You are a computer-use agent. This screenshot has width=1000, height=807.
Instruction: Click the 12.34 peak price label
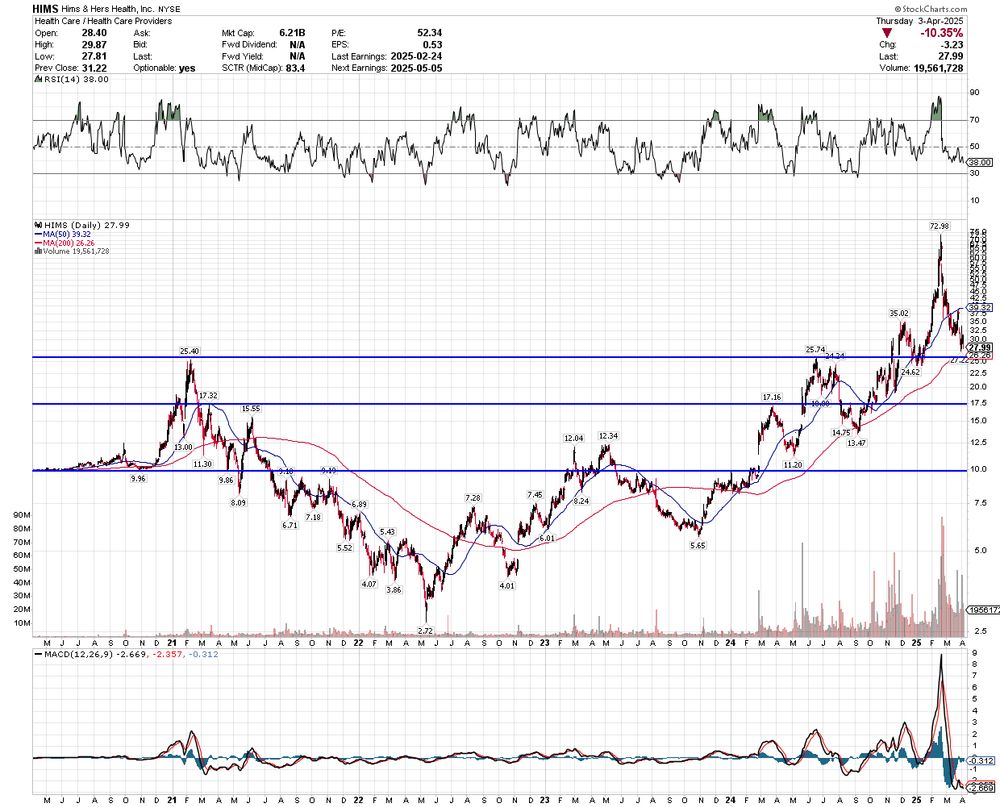point(608,436)
